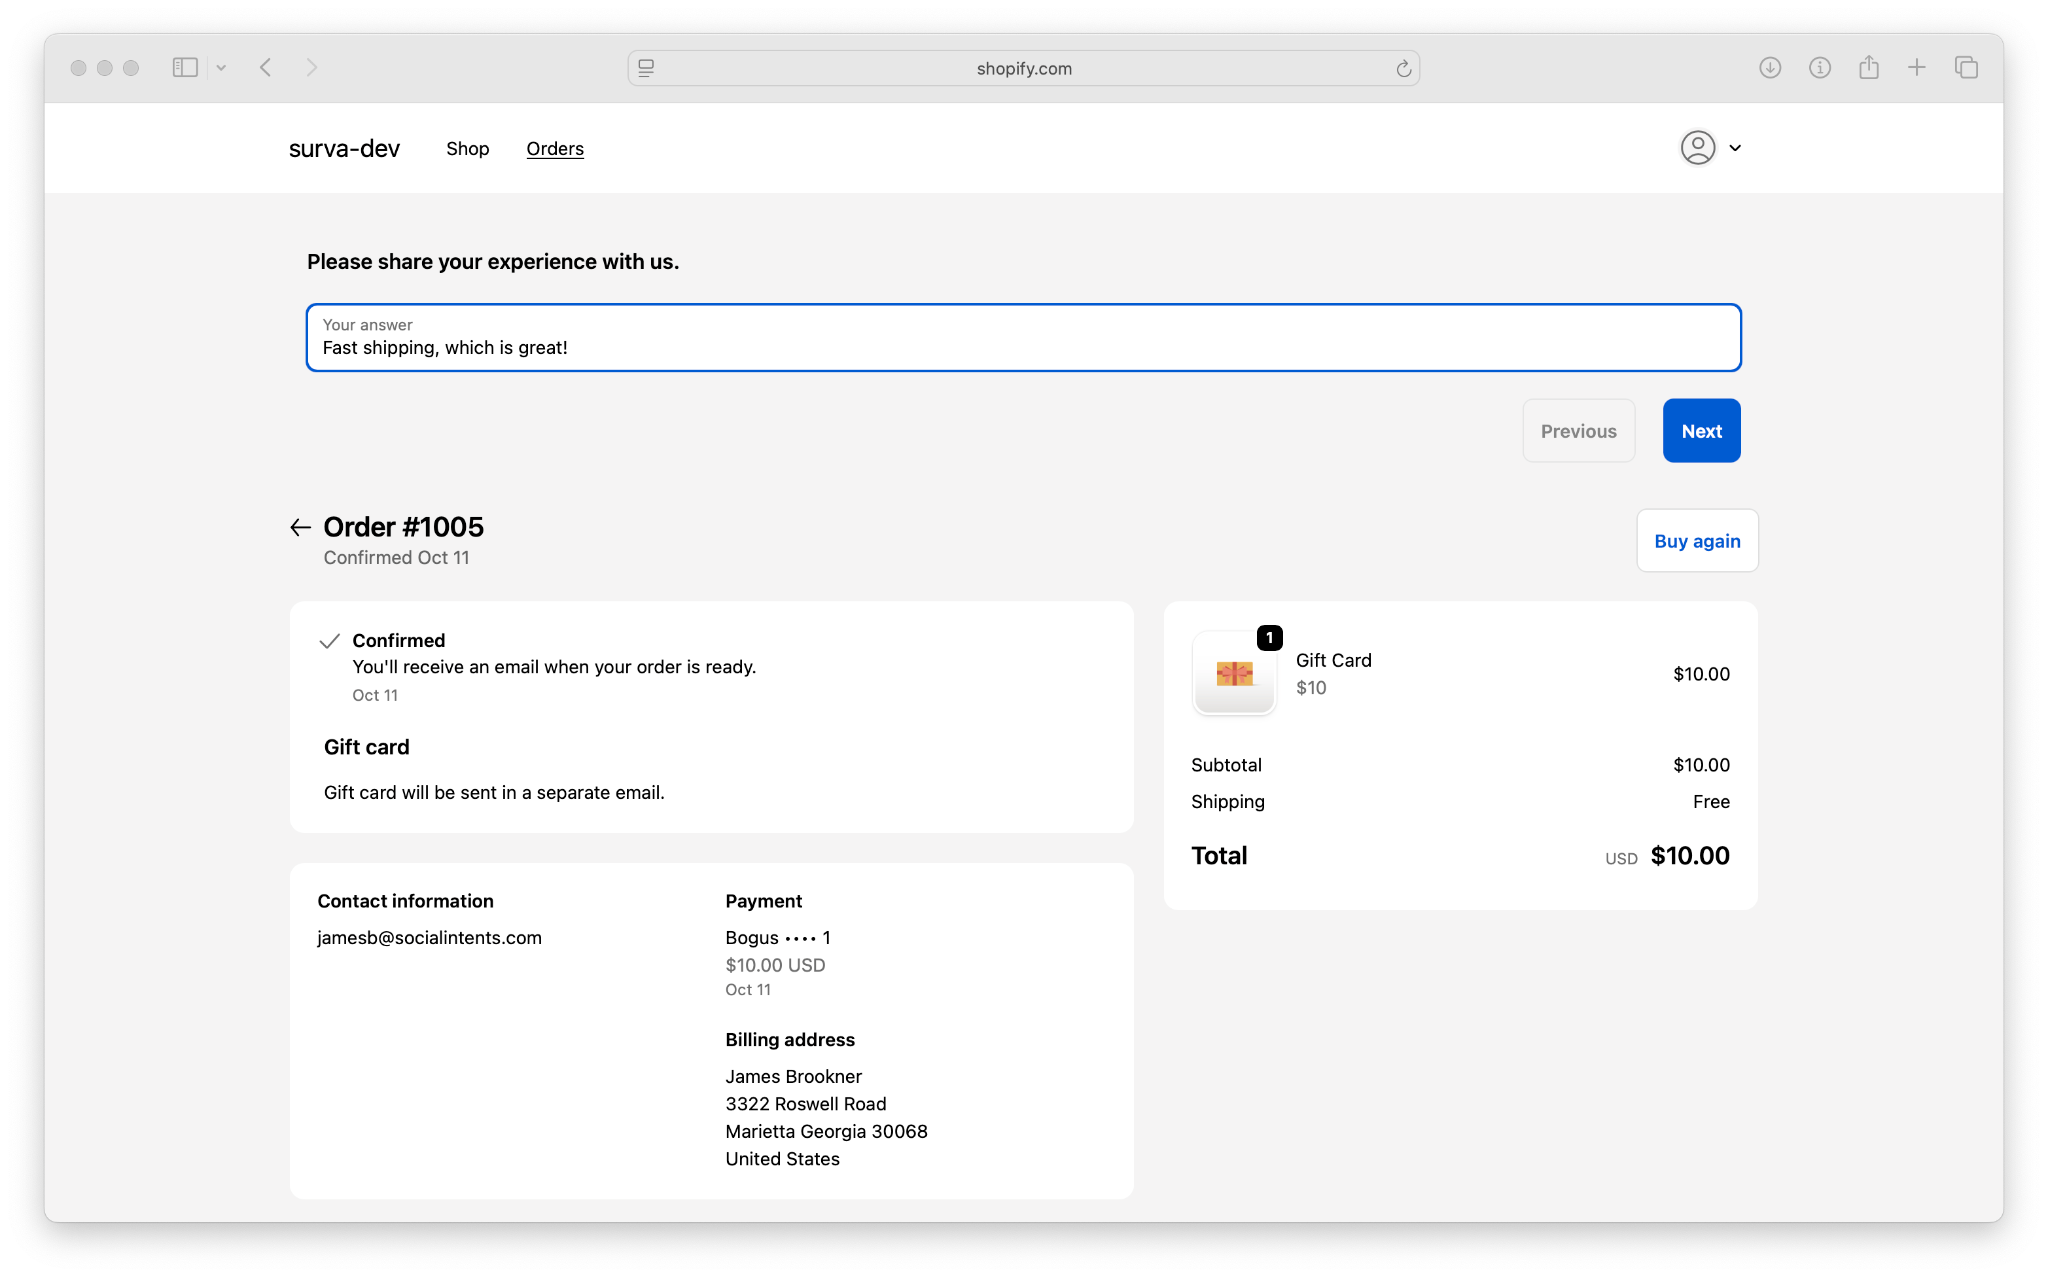Screen dimensions: 2048x1277
Task: Click the Gift Card product thumbnail
Action: point(1234,673)
